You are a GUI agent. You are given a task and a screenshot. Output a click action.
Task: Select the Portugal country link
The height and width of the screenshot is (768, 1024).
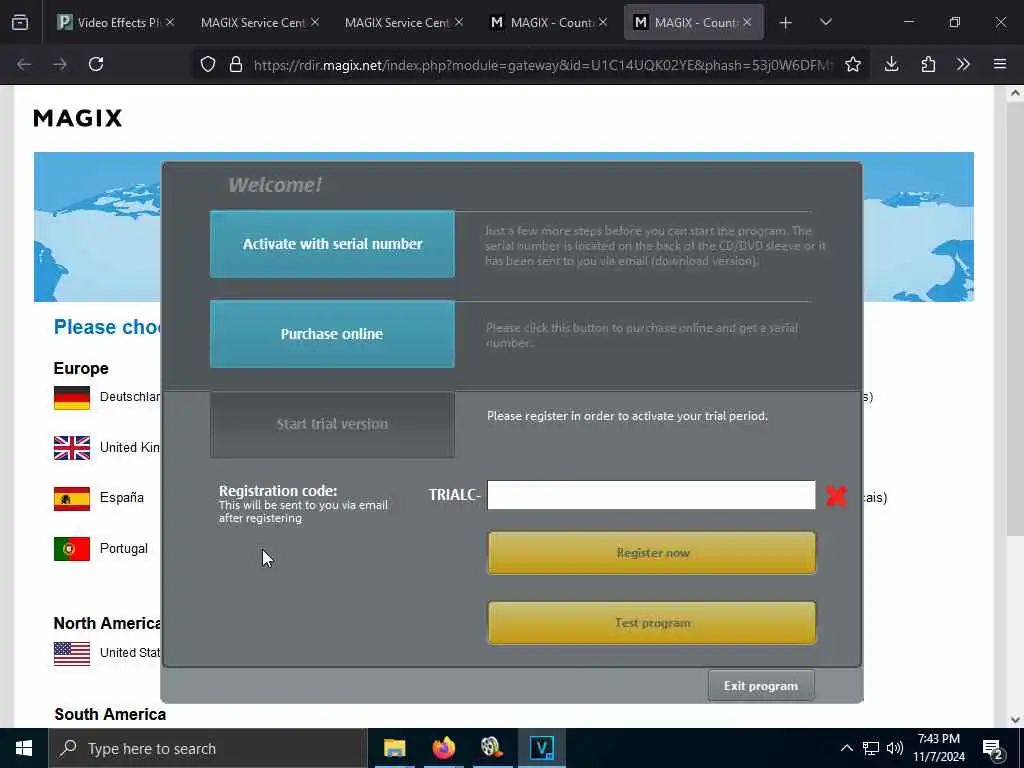click(x=123, y=549)
